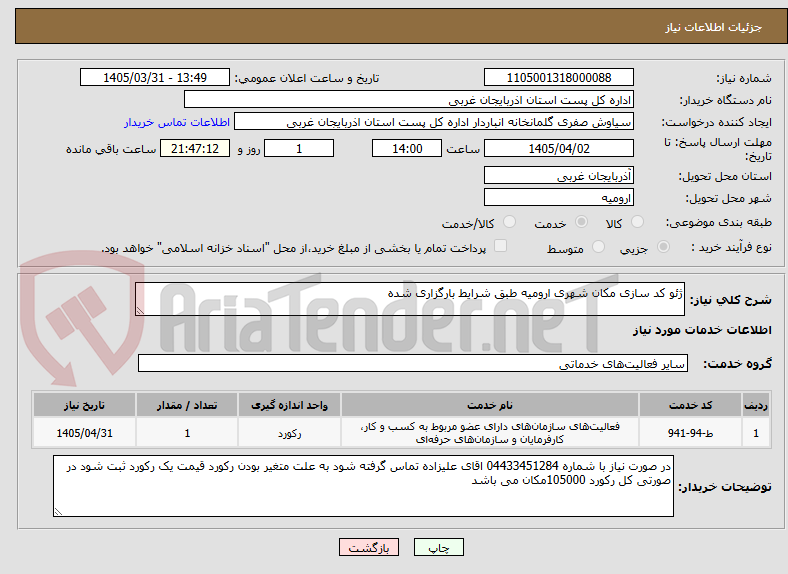
Task: Click the deadline time field 14:00
Action: click(407, 148)
